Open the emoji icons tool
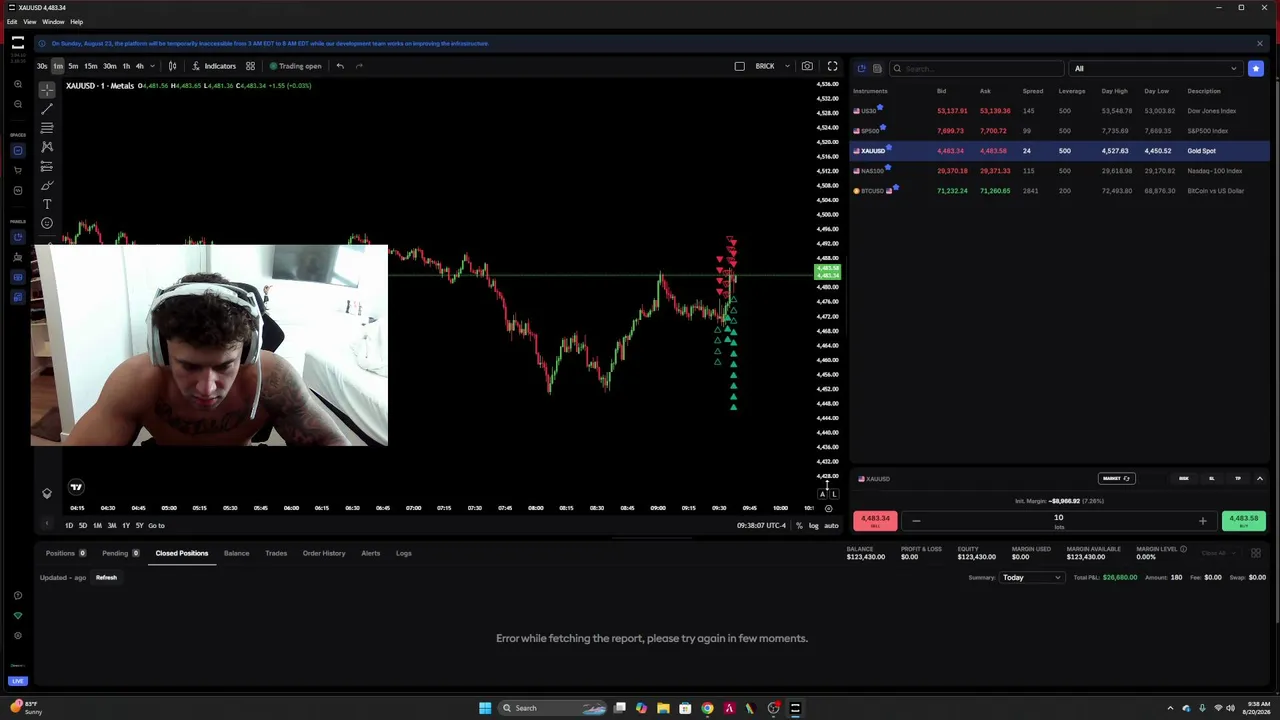Screen dimensions: 1280x720 pyautogui.click(x=47, y=223)
